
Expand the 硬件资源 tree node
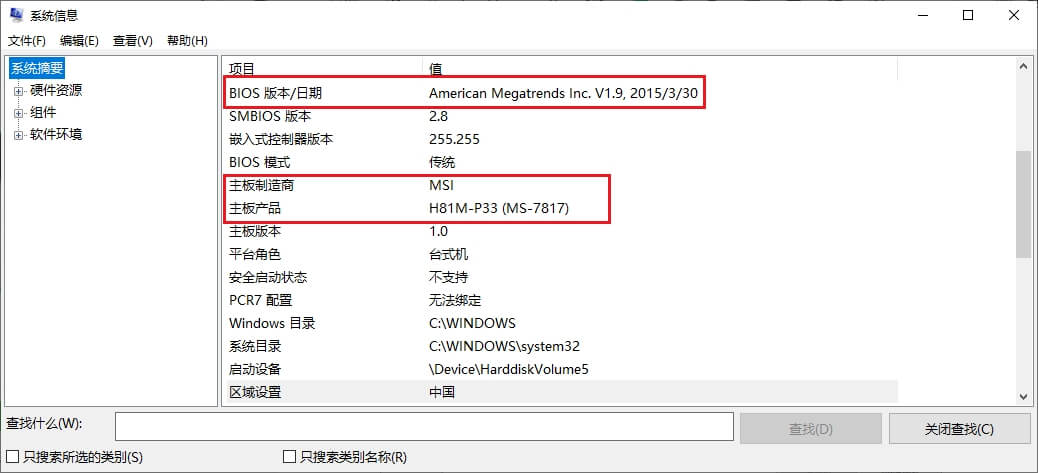tap(19, 91)
